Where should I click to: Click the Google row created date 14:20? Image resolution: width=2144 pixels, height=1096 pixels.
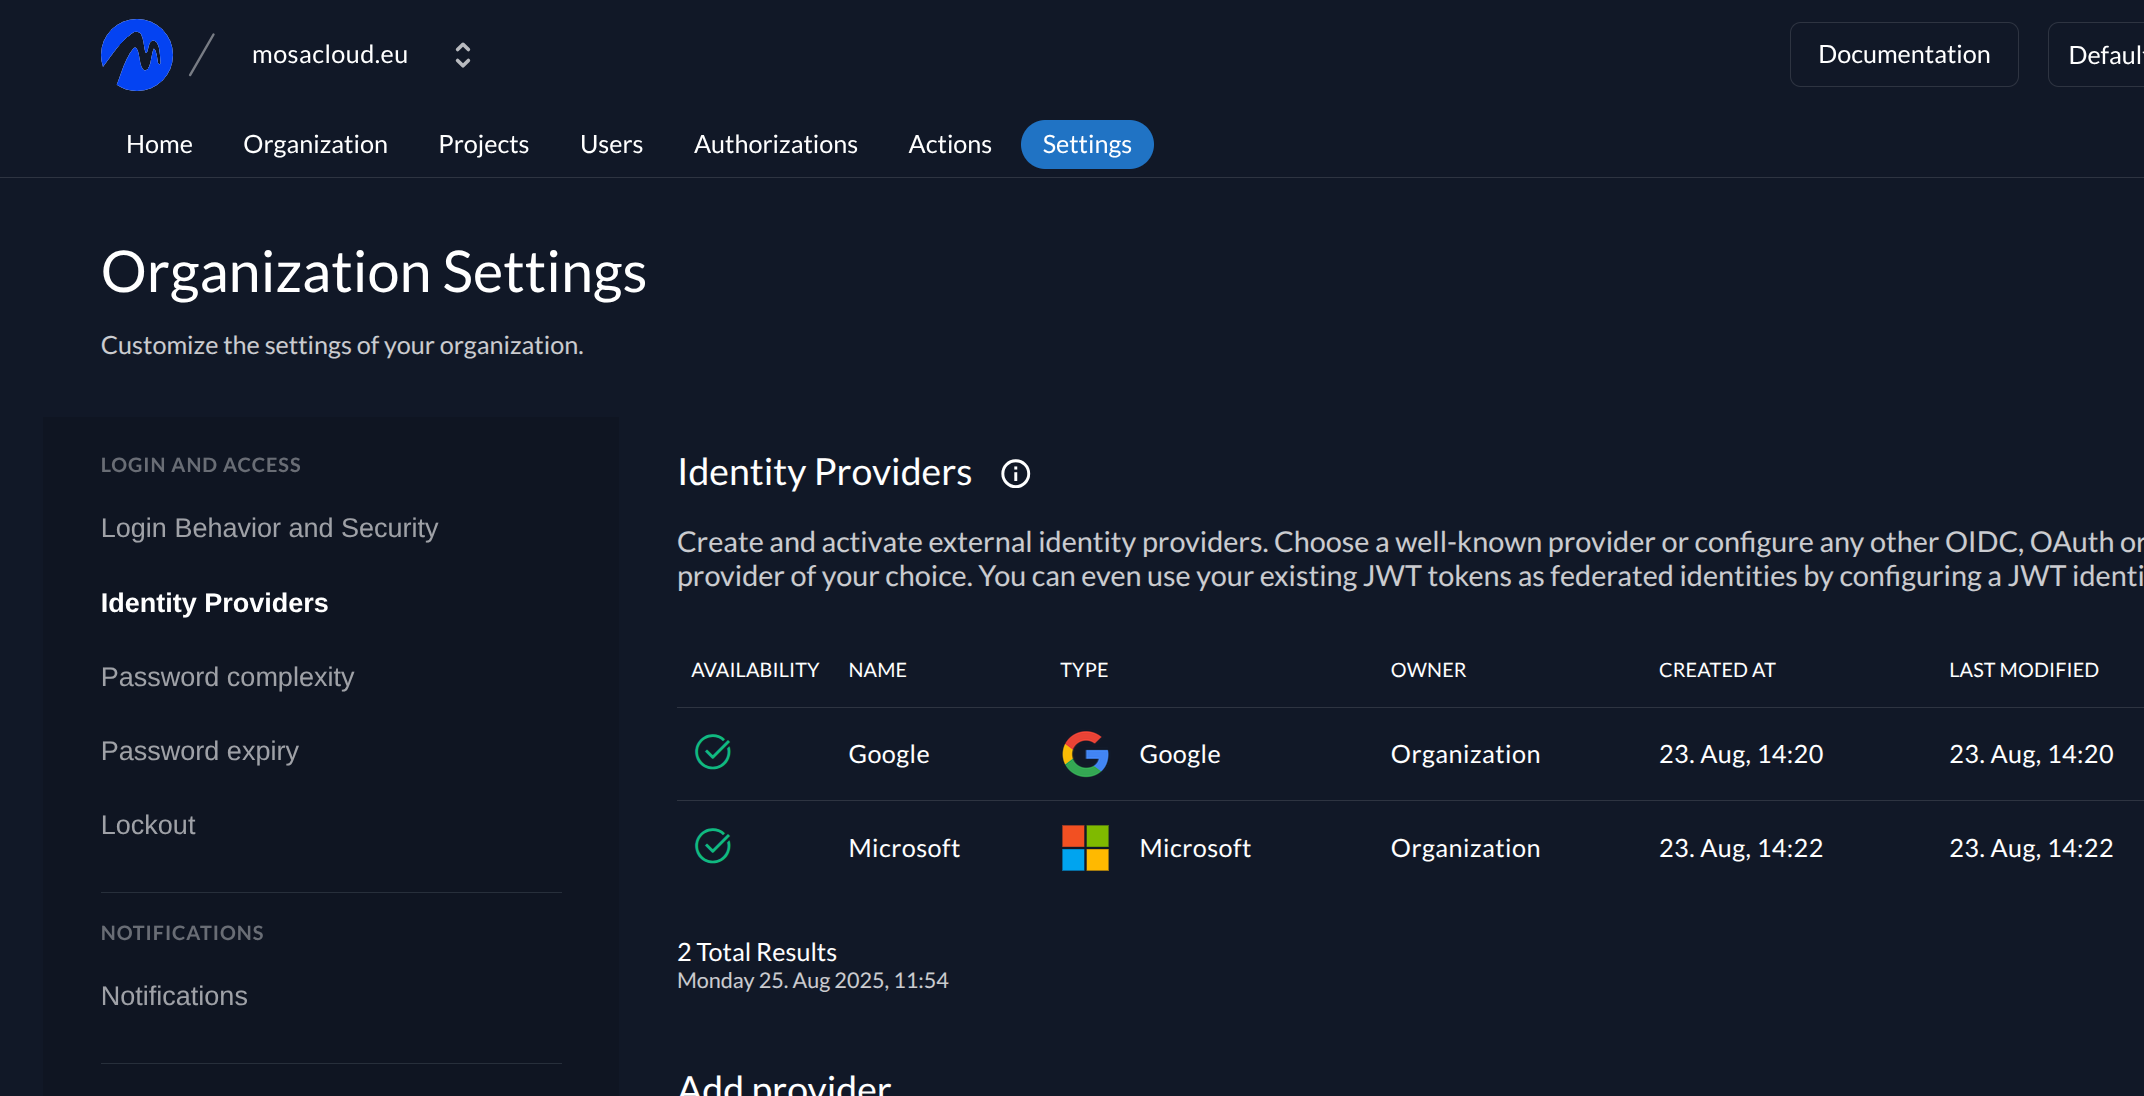1741,754
